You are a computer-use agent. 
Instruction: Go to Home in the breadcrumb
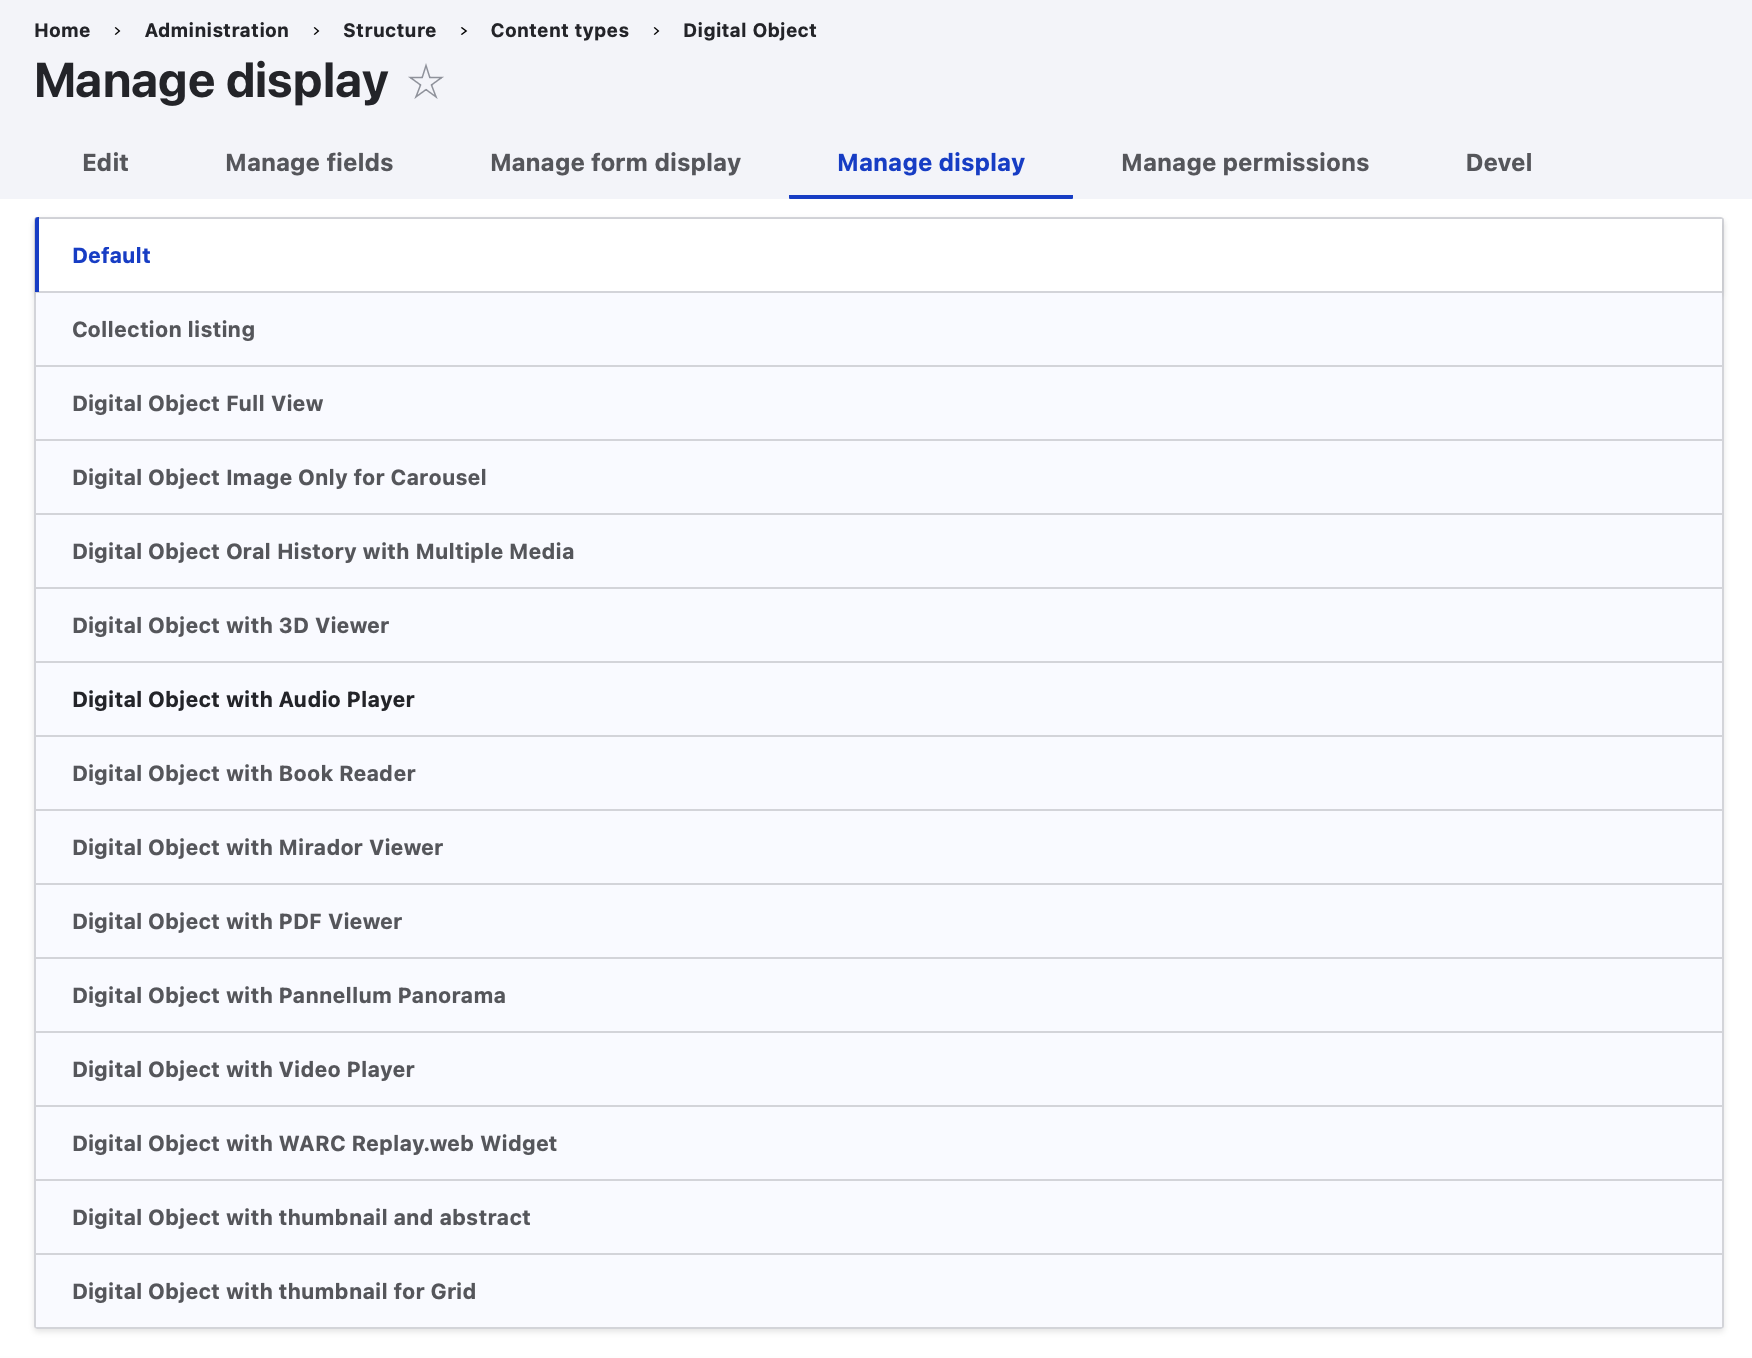[x=62, y=30]
